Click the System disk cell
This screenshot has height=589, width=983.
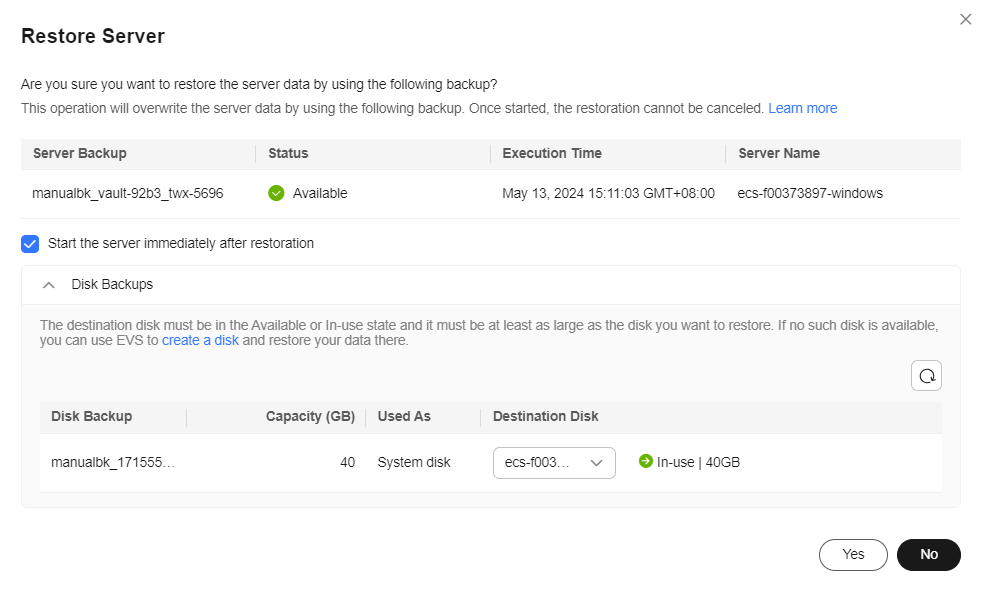click(x=414, y=462)
